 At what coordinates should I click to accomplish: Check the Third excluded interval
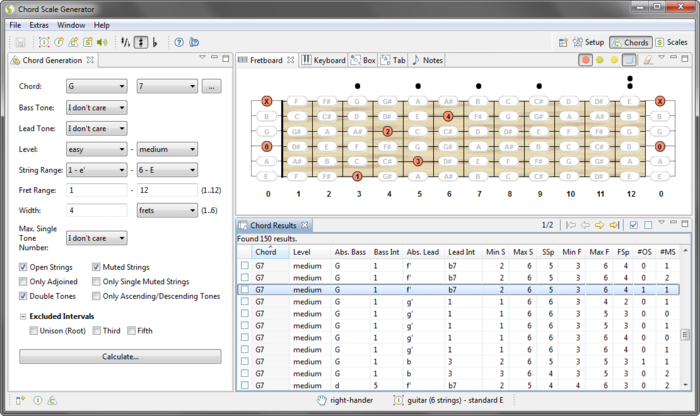click(x=96, y=330)
